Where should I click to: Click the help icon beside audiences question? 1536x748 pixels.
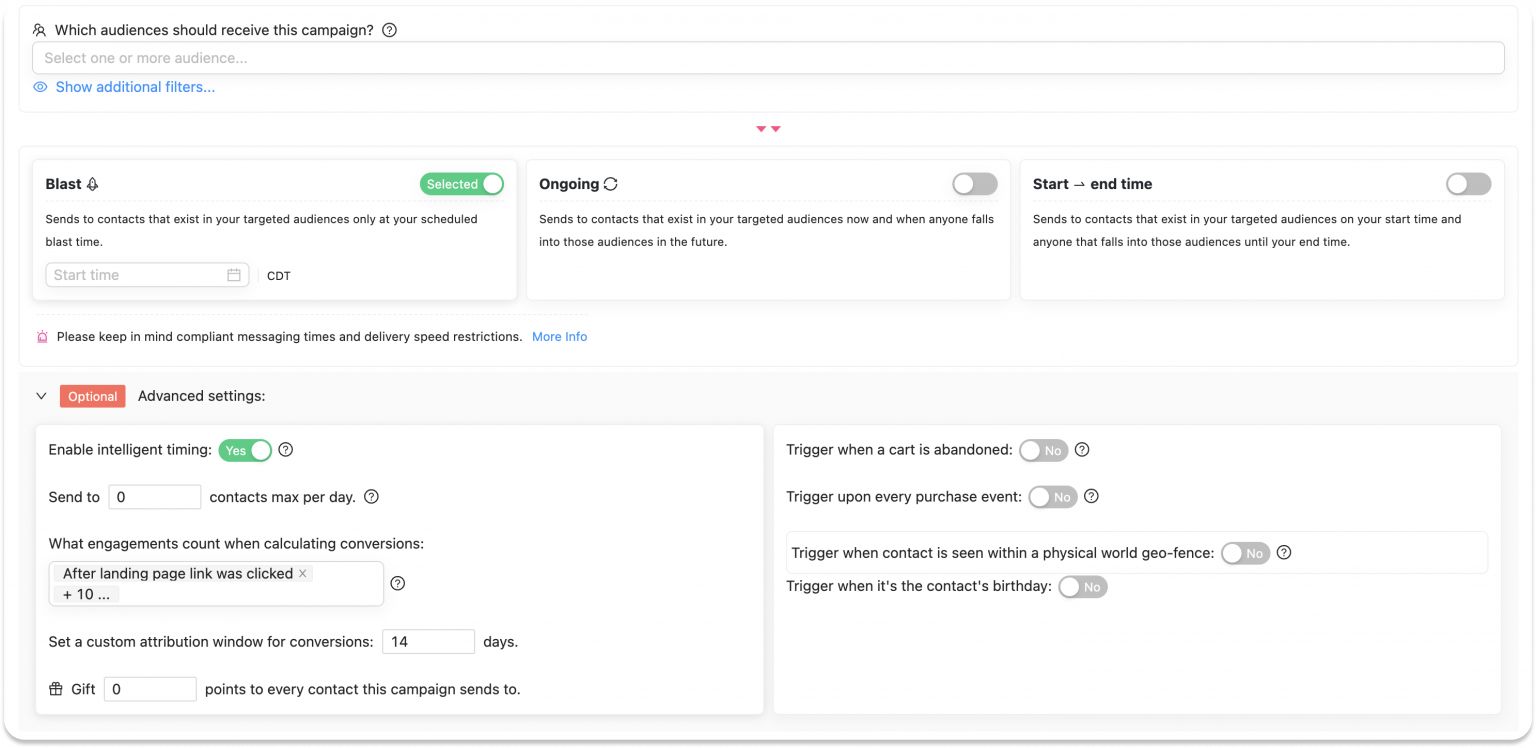click(390, 30)
